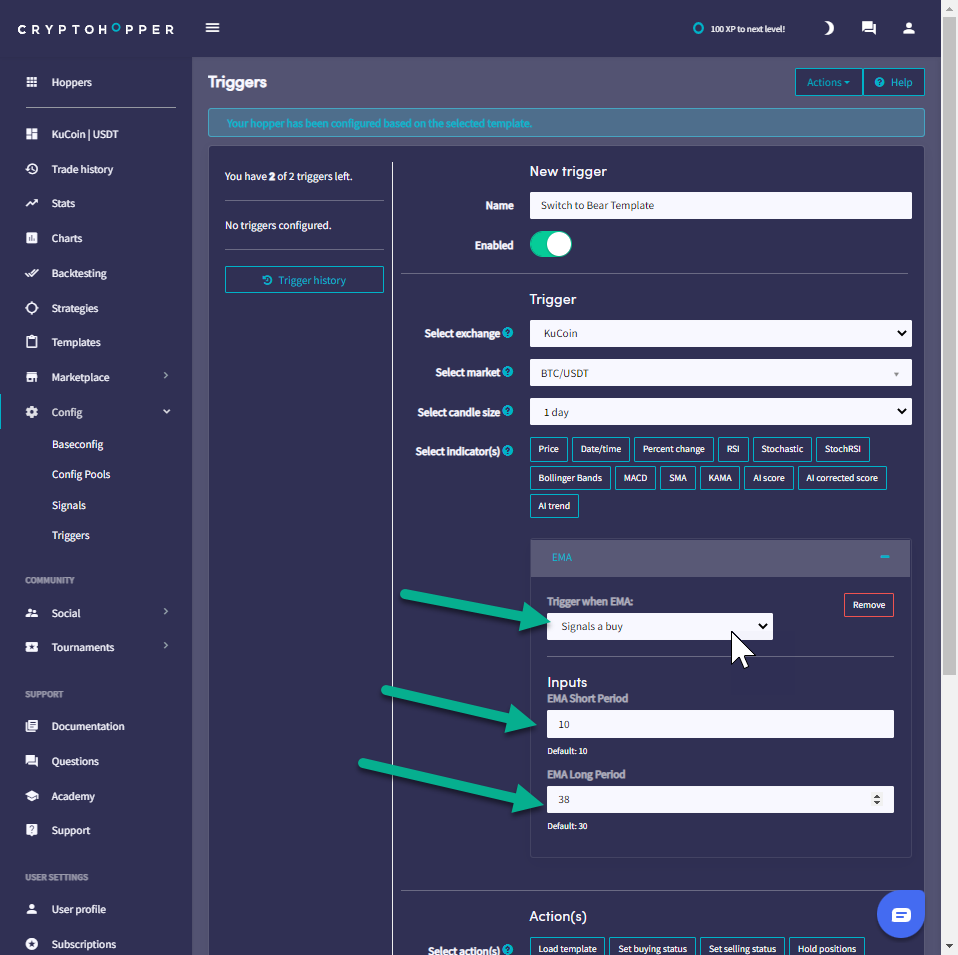Collapse the EMA indicator panel
958x955 pixels.
pyautogui.click(x=884, y=557)
